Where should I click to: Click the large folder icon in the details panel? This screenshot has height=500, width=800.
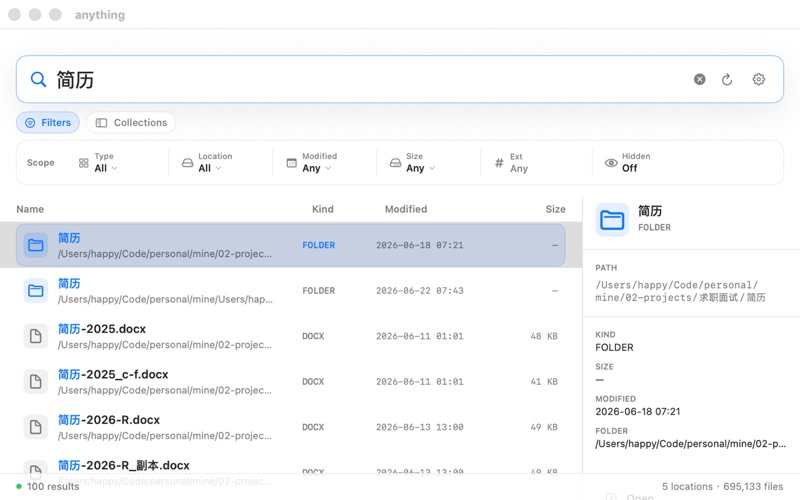612,220
